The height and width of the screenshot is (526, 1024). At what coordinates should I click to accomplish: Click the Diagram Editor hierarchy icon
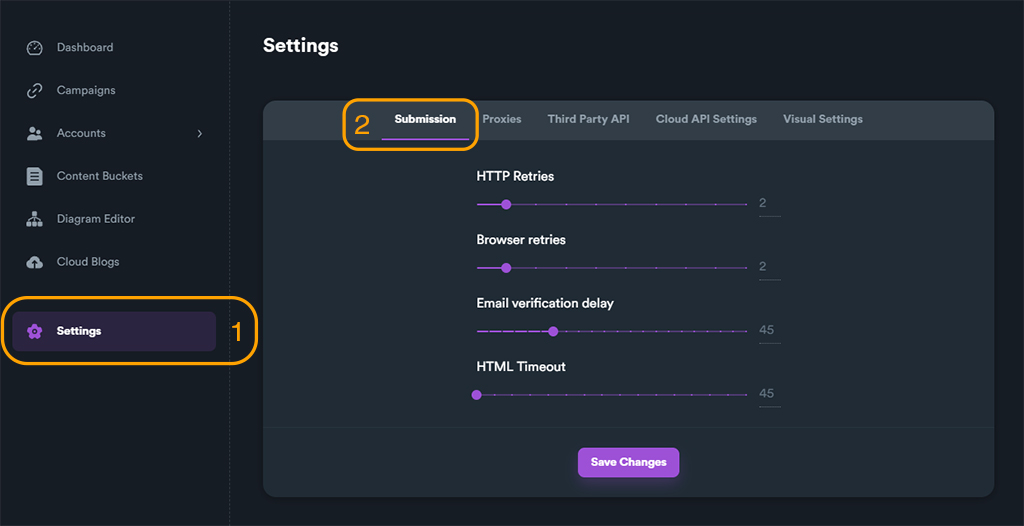[x=35, y=219]
